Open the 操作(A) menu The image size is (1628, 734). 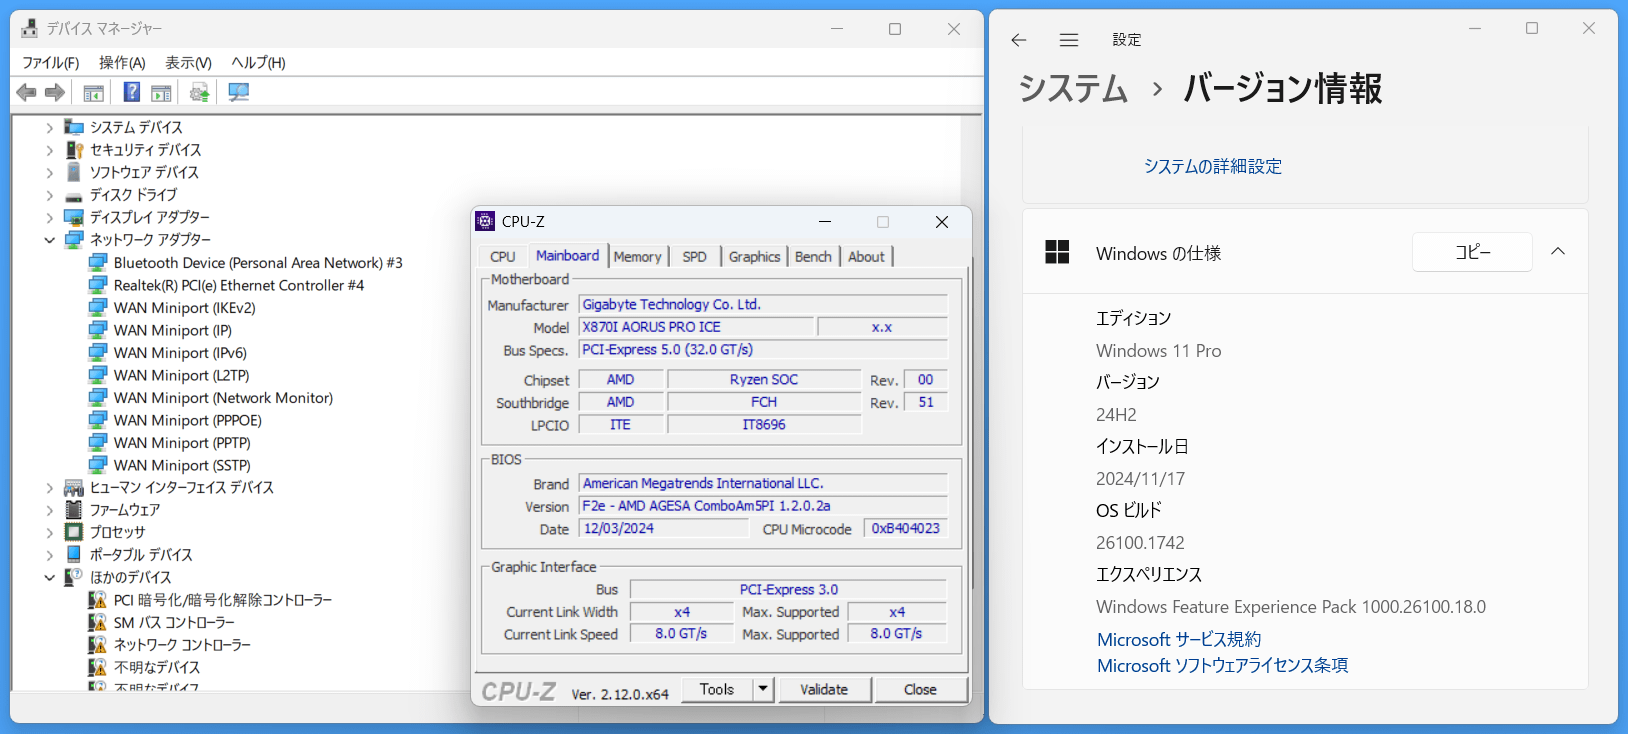[x=122, y=62]
